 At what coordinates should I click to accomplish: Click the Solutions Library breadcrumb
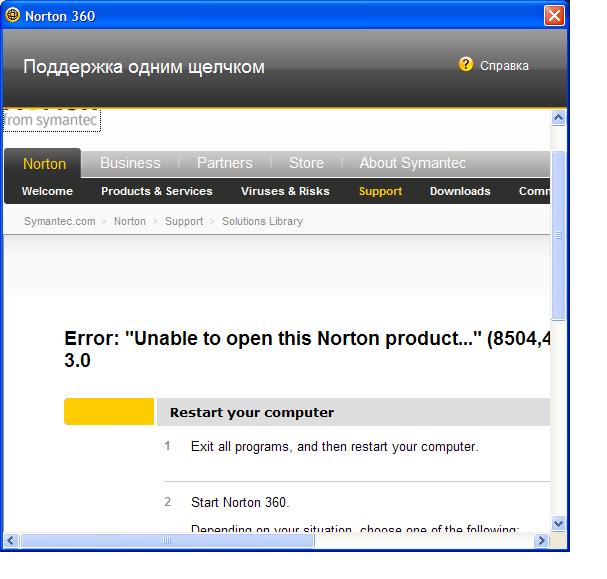[x=262, y=221]
